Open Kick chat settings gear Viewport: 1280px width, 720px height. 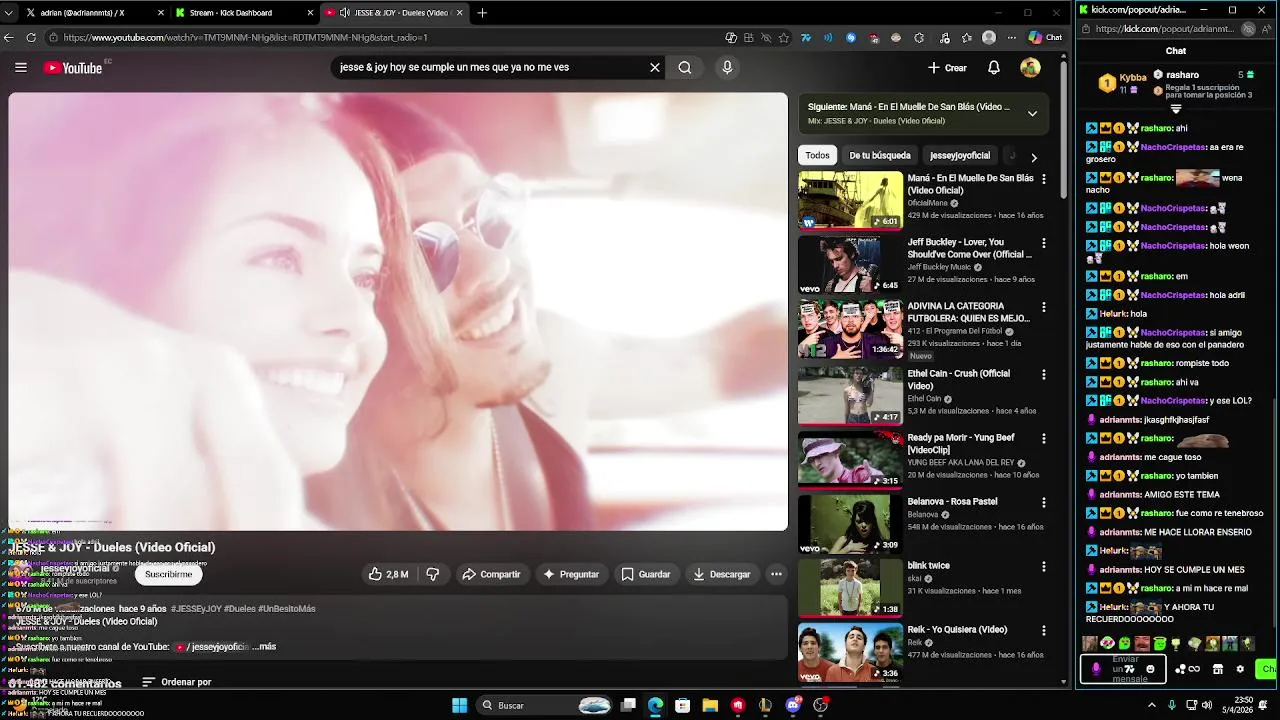coord(1240,670)
